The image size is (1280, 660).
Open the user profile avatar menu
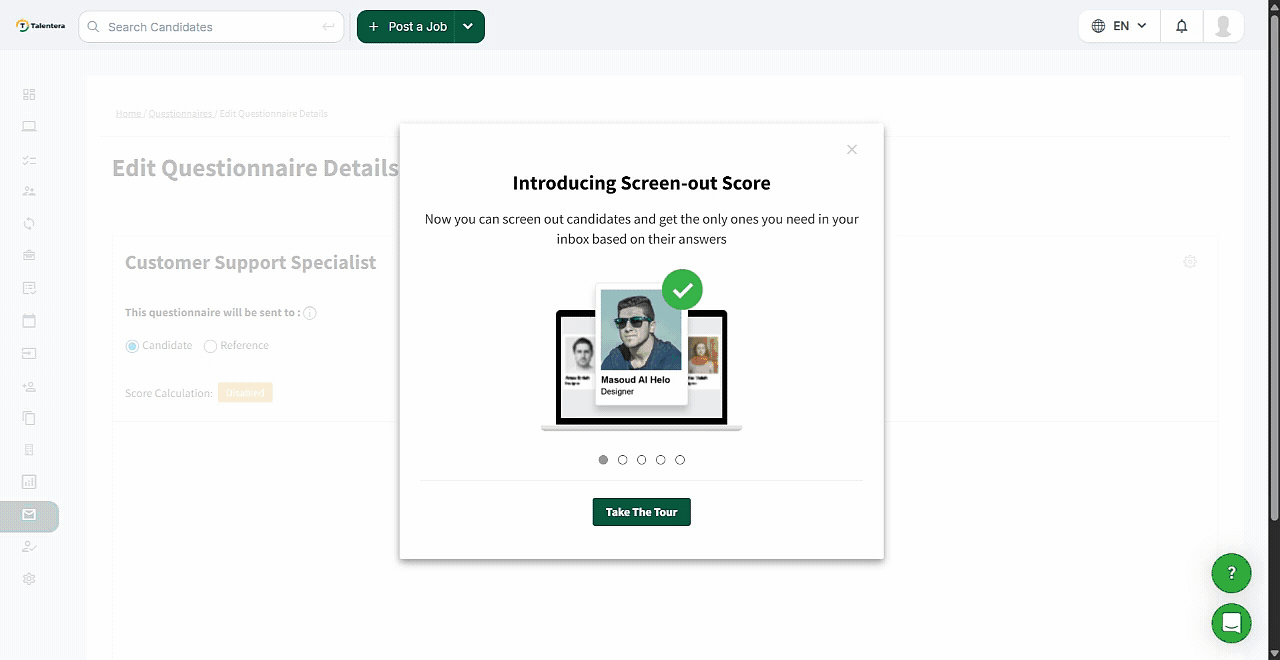[1222, 26]
